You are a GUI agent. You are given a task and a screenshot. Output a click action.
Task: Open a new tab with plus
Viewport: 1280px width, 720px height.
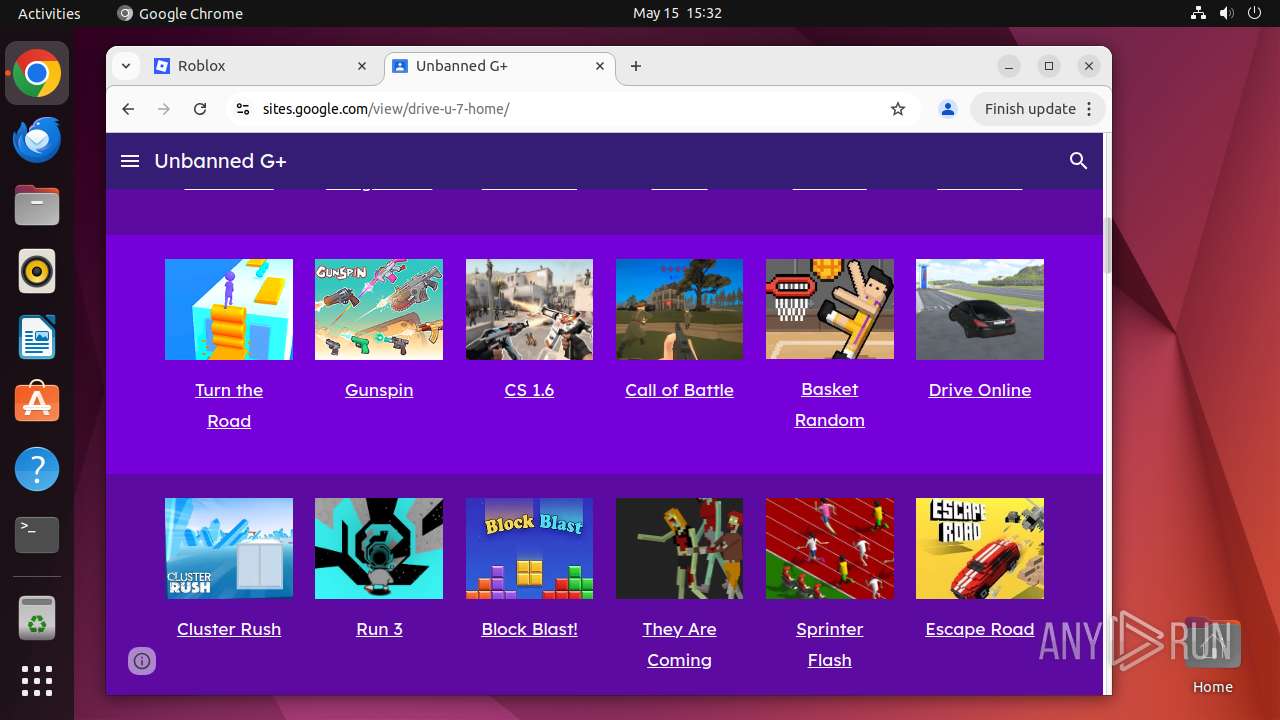[636, 66]
